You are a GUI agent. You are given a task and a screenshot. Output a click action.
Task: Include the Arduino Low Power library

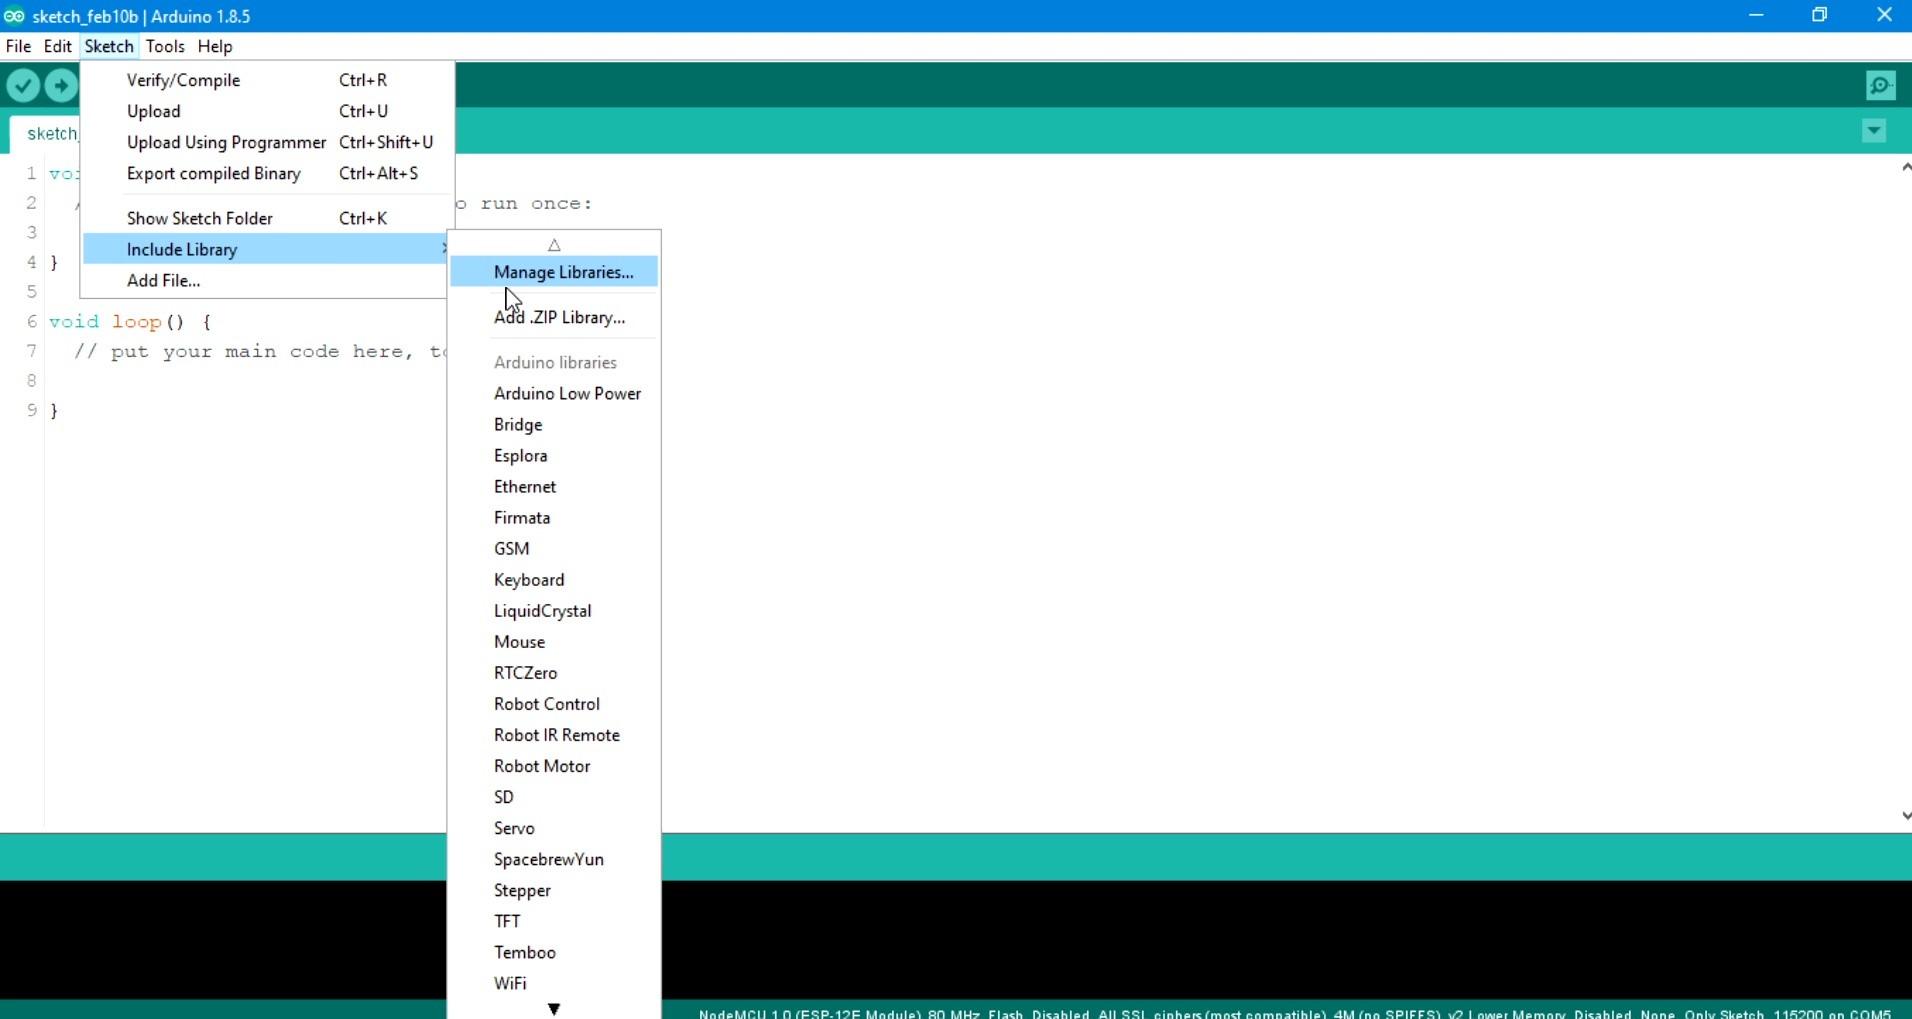554,393
